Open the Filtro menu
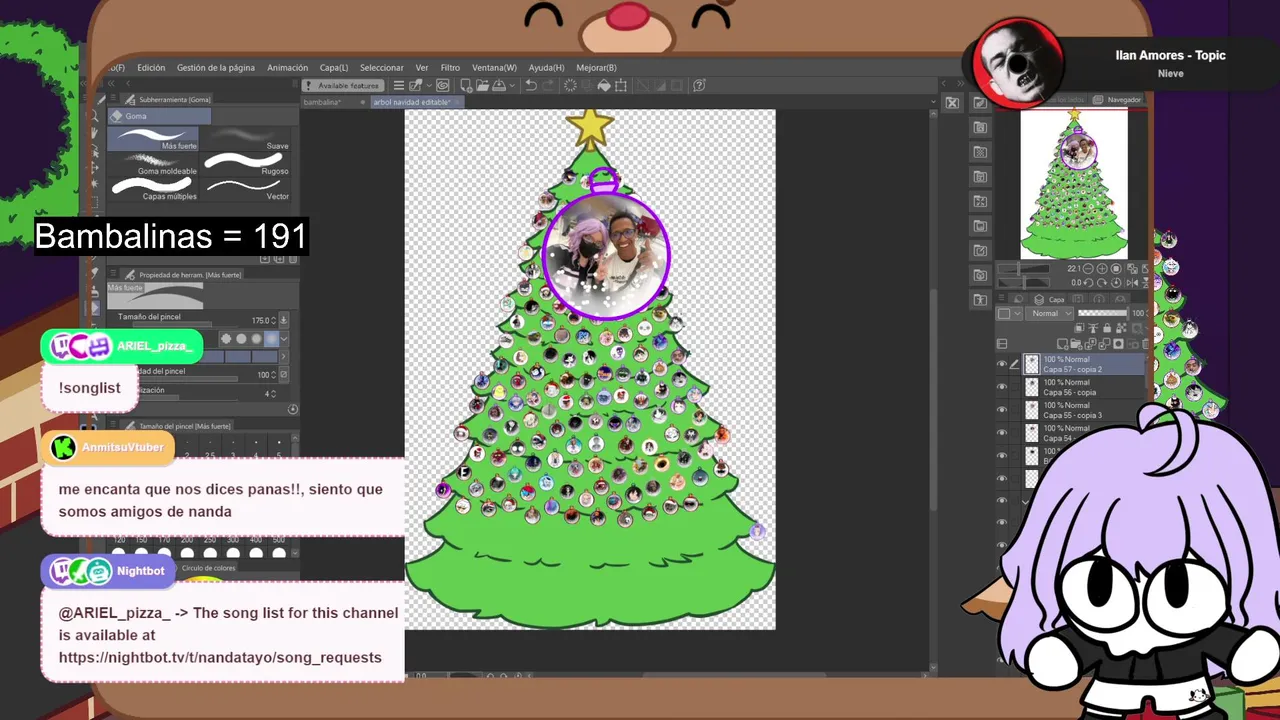1280x720 pixels. pos(450,68)
